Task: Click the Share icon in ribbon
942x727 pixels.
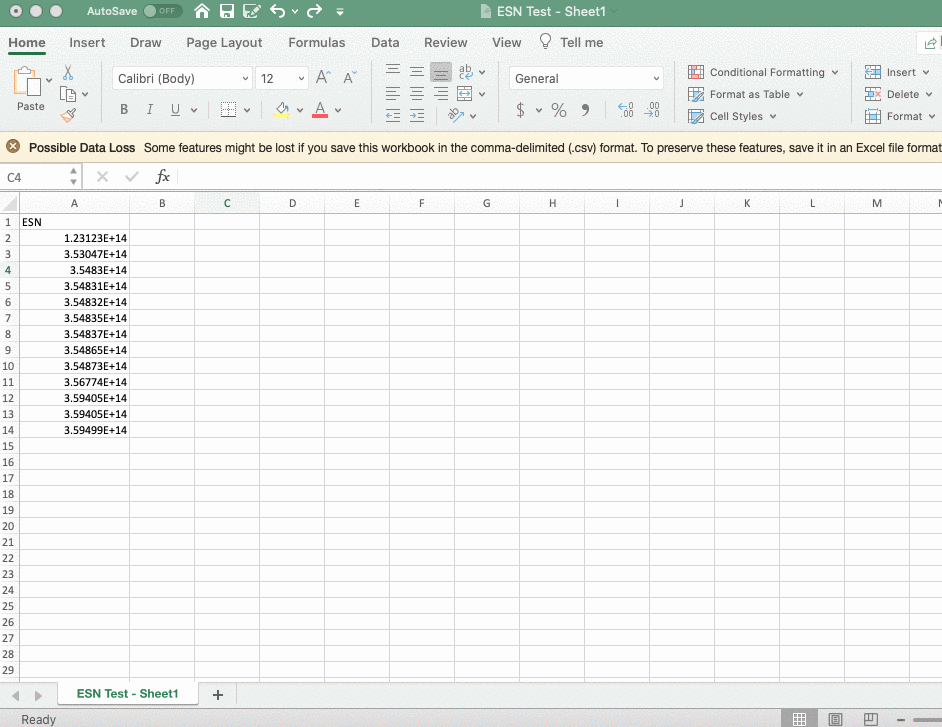Action: 930,43
